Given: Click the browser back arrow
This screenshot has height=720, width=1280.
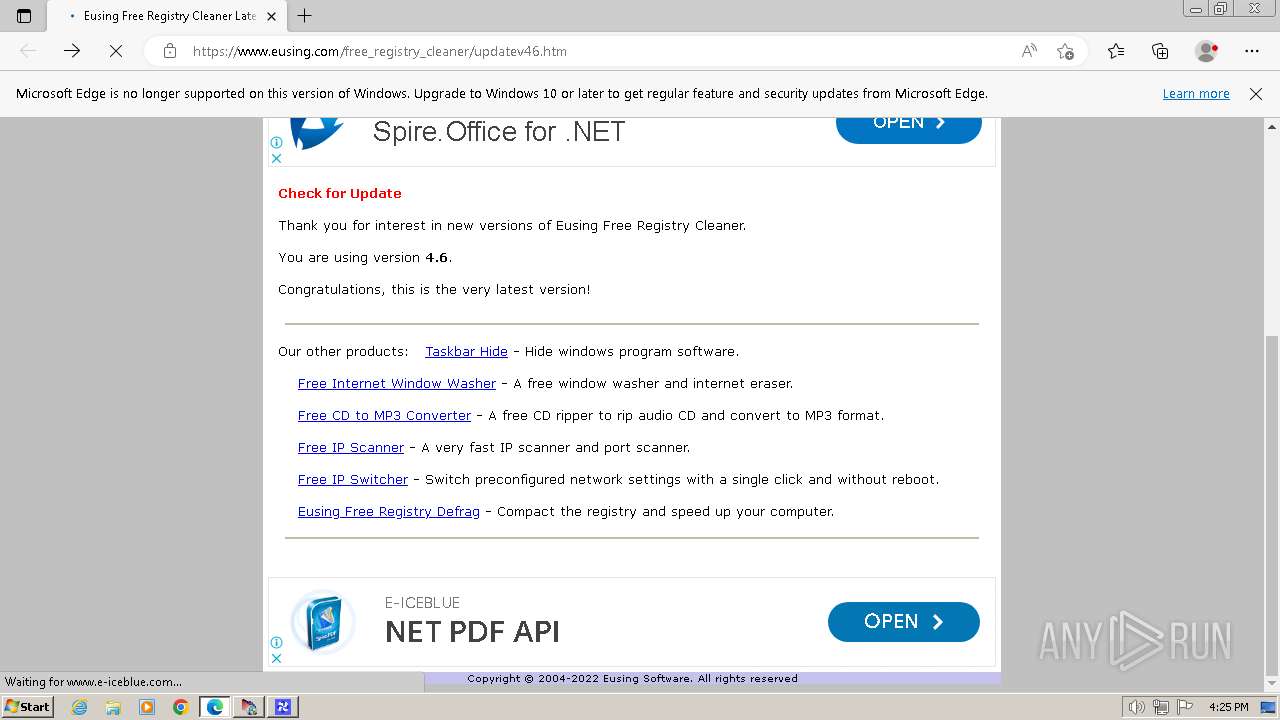Looking at the screenshot, I should pyautogui.click(x=28, y=51).
